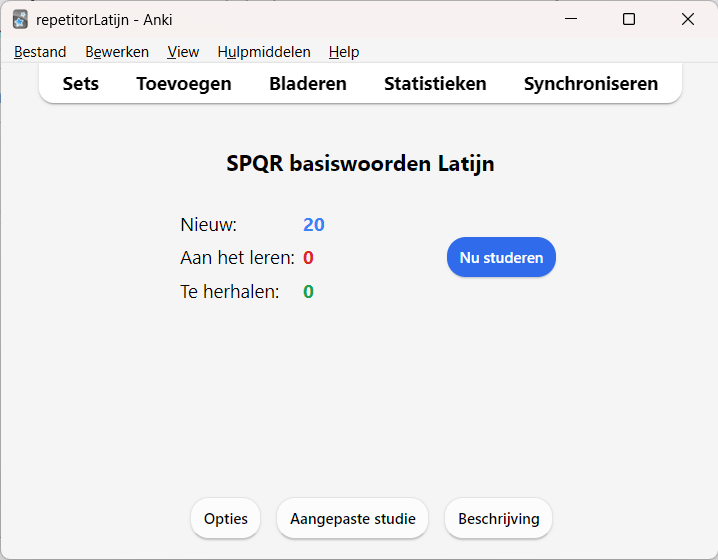Open the Help menu
The image size is (718, 560).
tap(344, 52)
